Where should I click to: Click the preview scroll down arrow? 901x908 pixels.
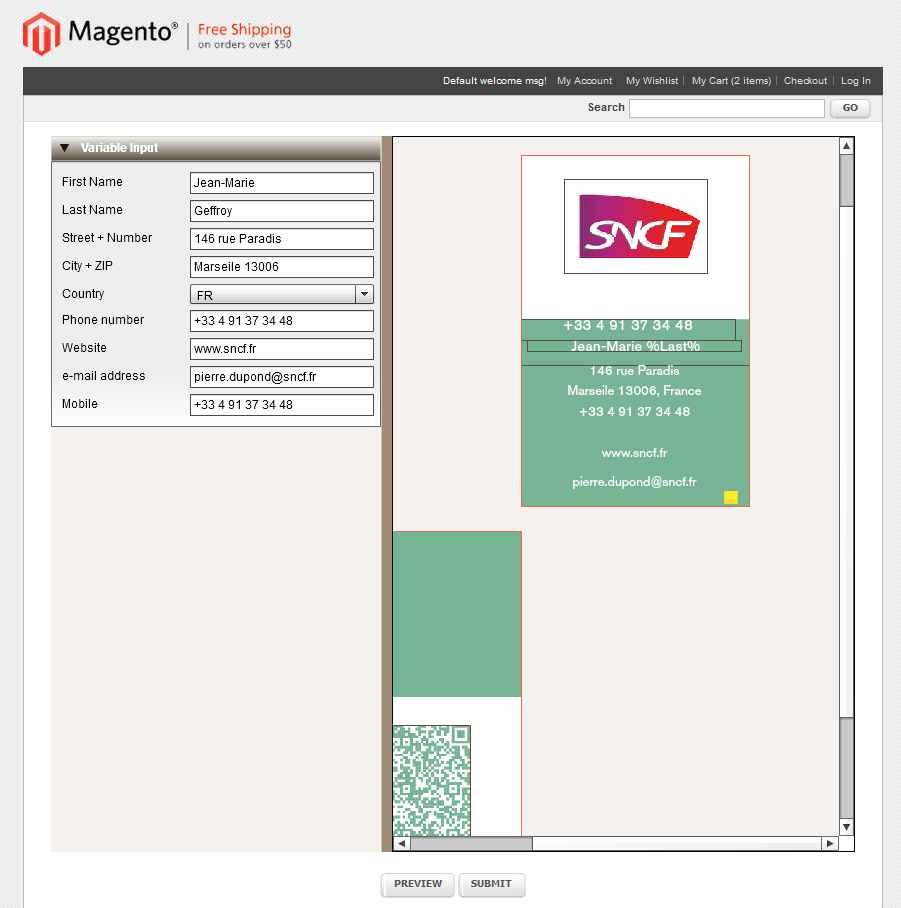[847, 828]
